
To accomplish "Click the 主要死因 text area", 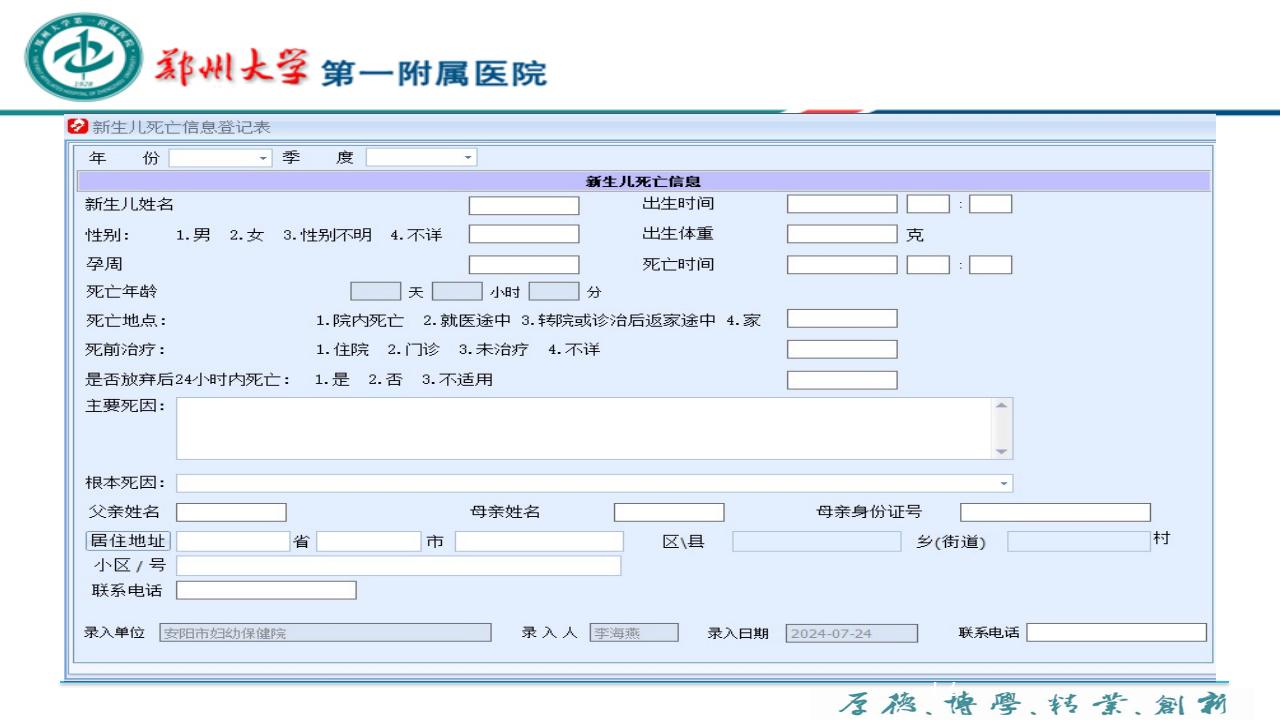I will (x=585, y=429).
